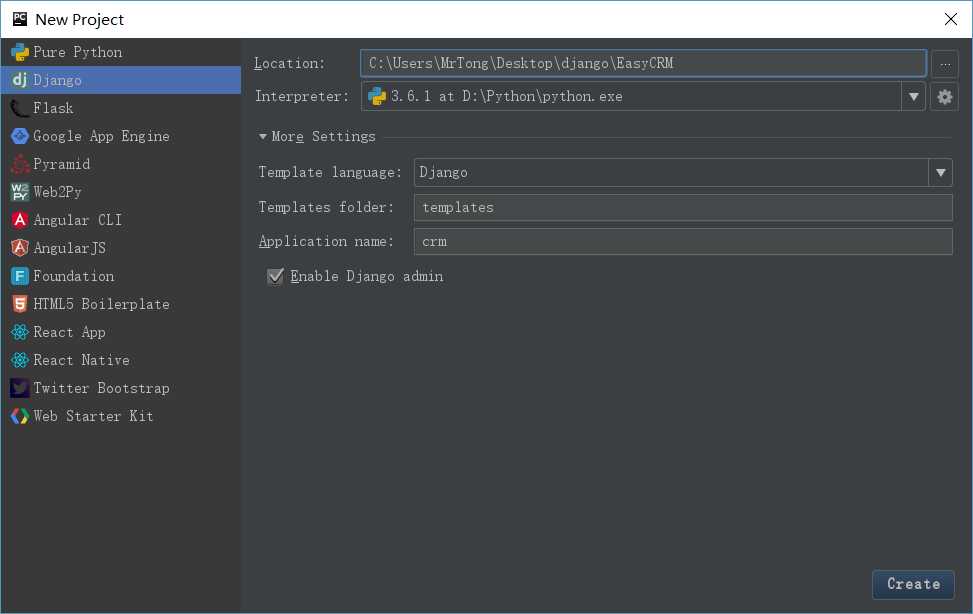Choose Web2Py project type label

tap(57, 192)
